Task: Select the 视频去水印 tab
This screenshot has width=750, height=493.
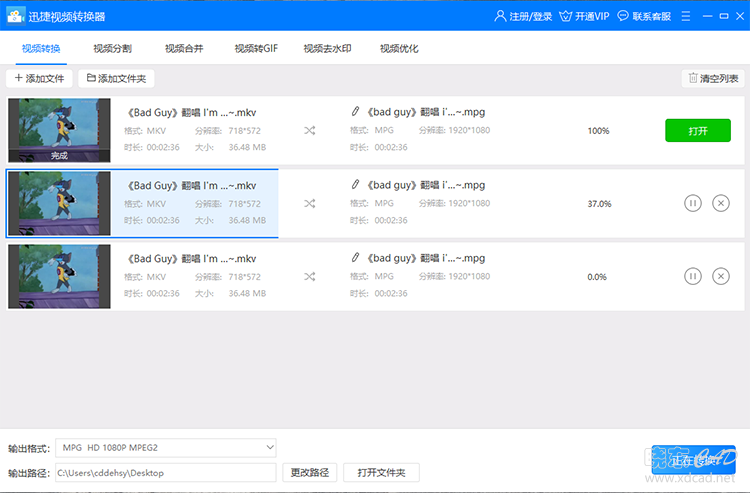Action: tap(328, 48)
